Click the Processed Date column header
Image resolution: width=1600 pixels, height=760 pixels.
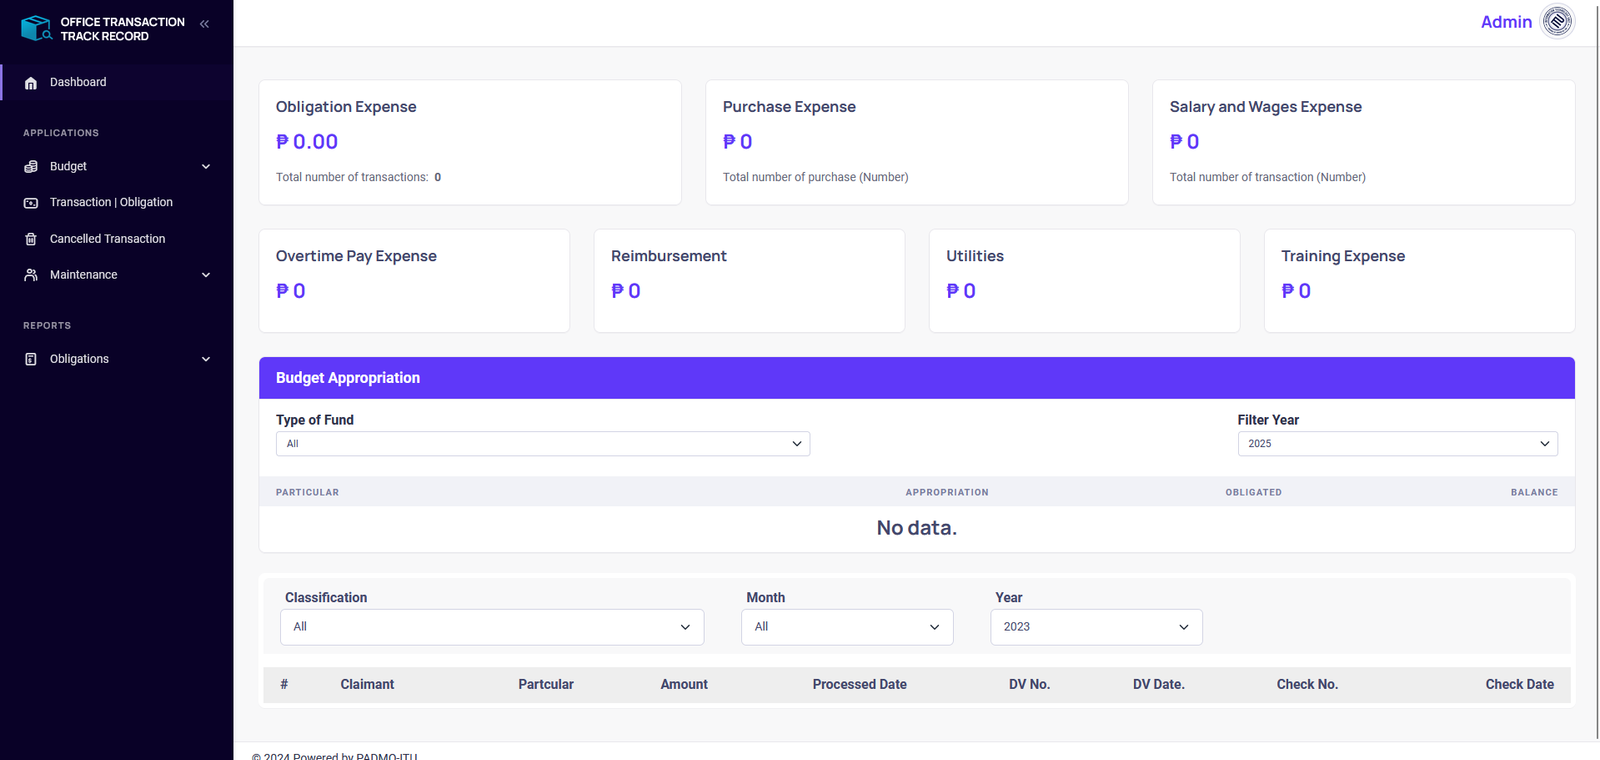[860, 684]
